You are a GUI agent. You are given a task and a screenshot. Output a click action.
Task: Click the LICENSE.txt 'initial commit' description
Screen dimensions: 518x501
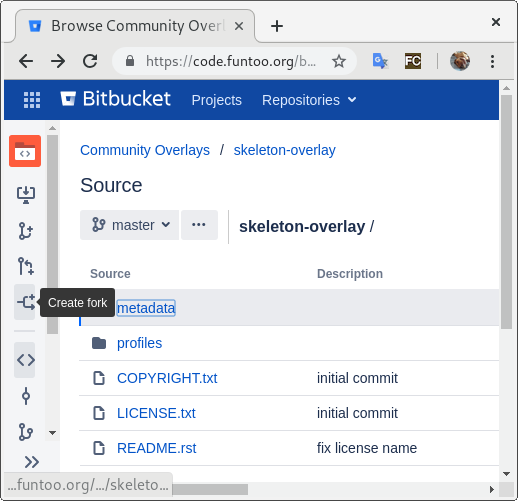pyautogui.click(x=357, y=413)
